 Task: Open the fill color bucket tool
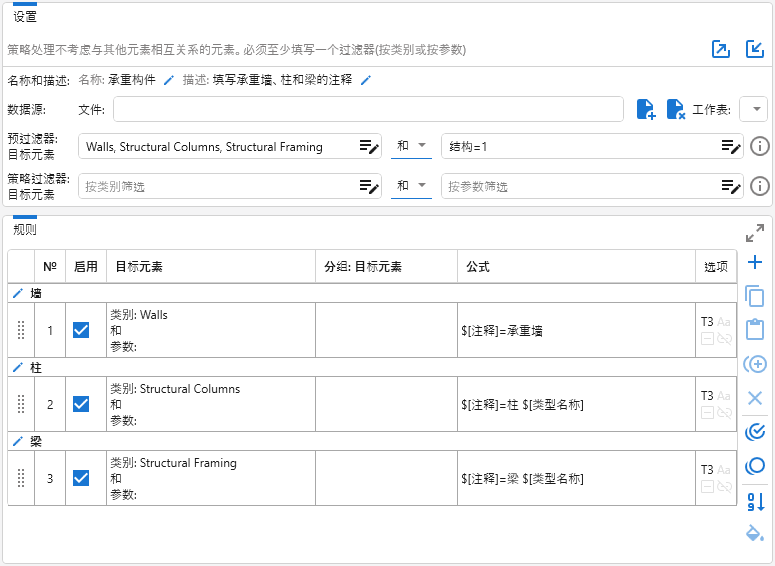tap(755, 533)
